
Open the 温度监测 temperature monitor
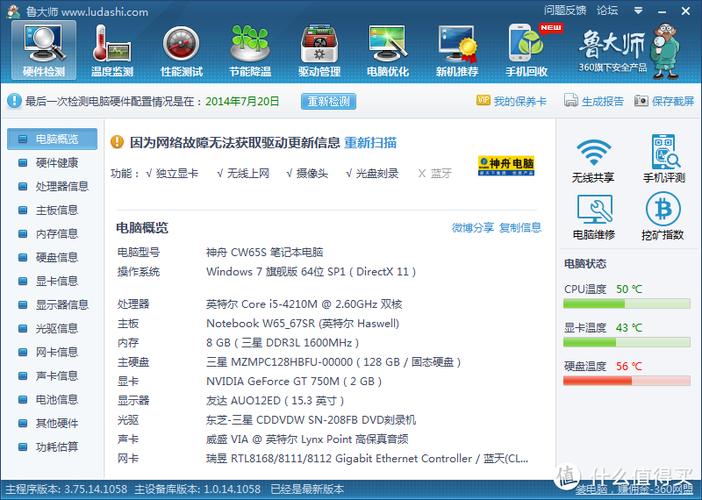pos(112,51)
